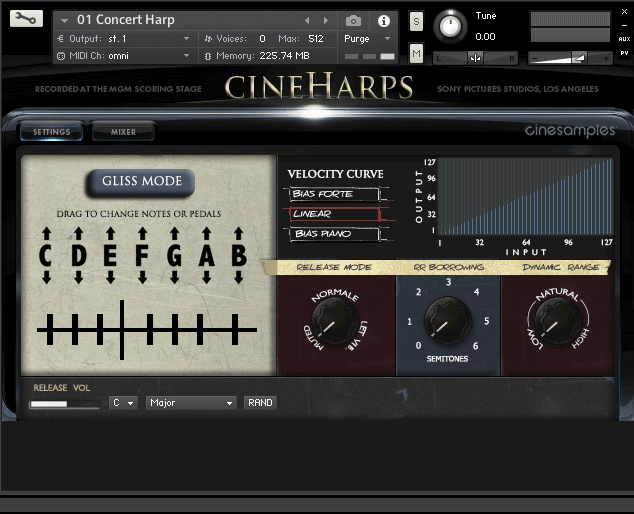
Task: Go to previous instrument preset arrow
Action: tap(307, 20)
